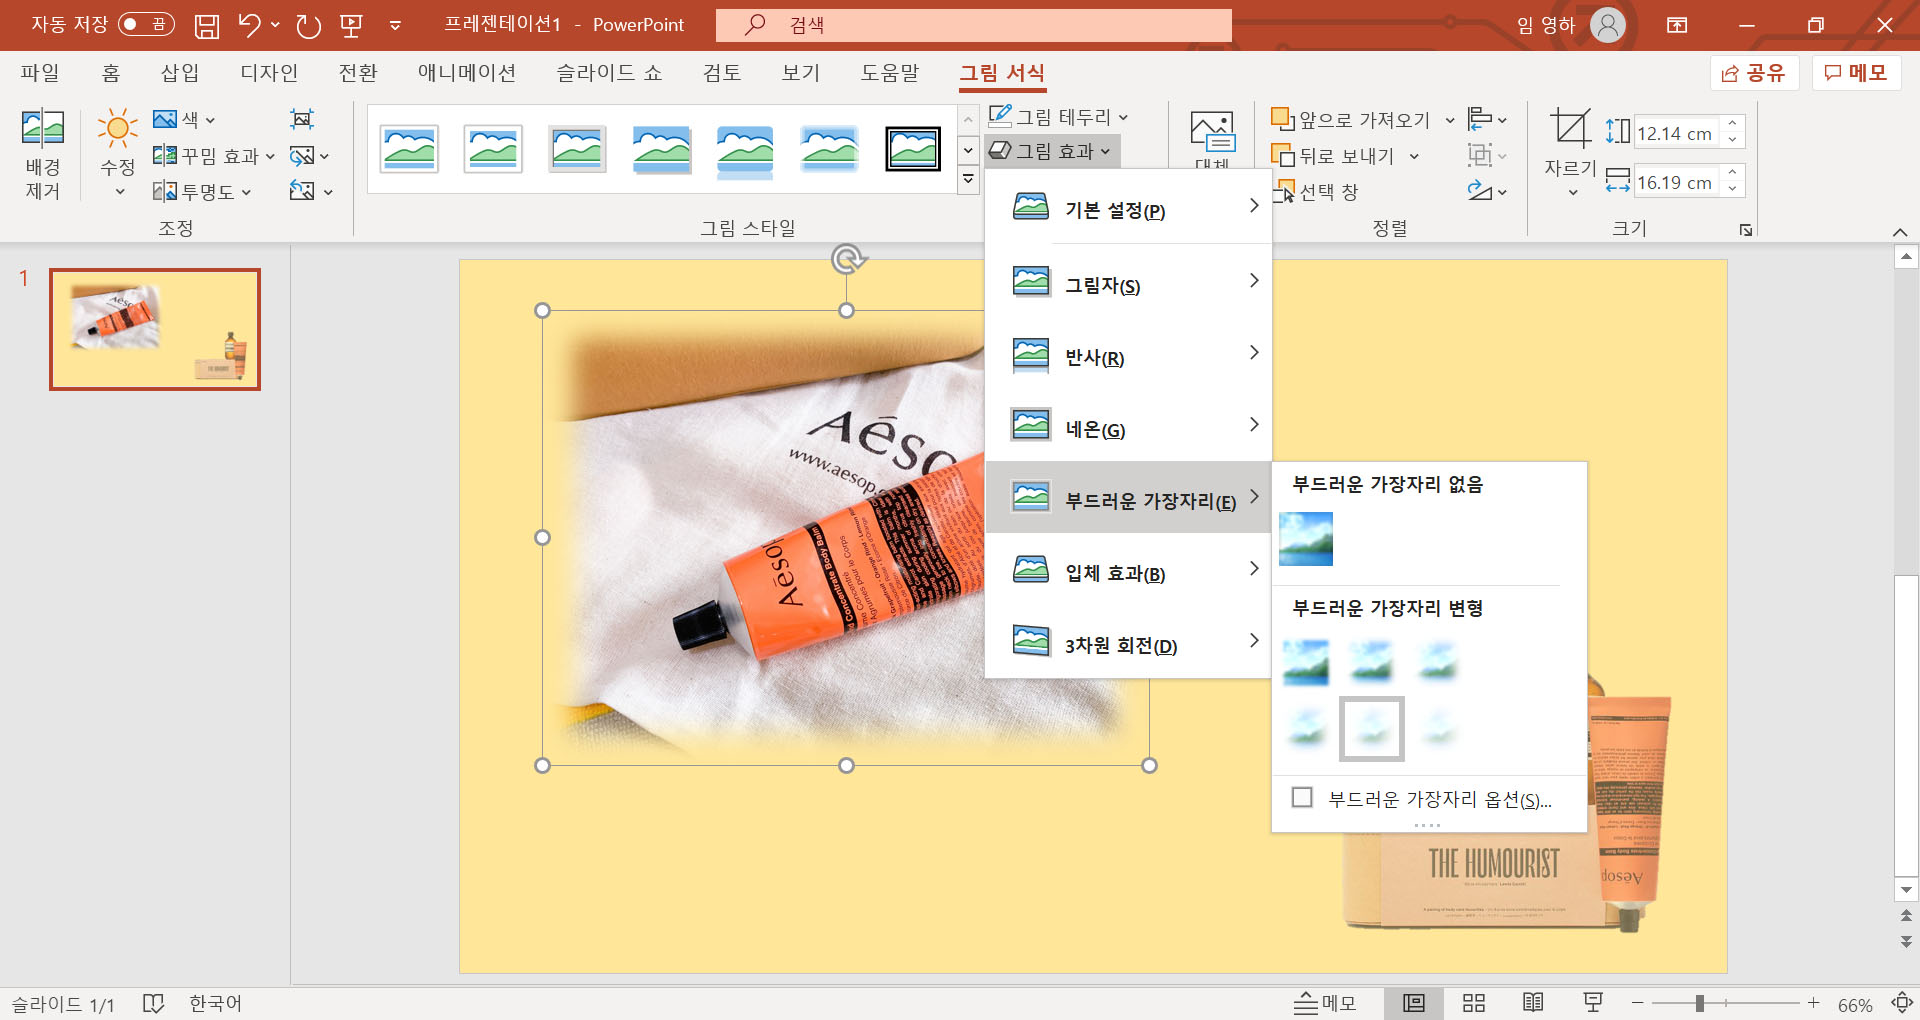
Task: Choose the last soft edge variation preset
Action: [1438, 727]
